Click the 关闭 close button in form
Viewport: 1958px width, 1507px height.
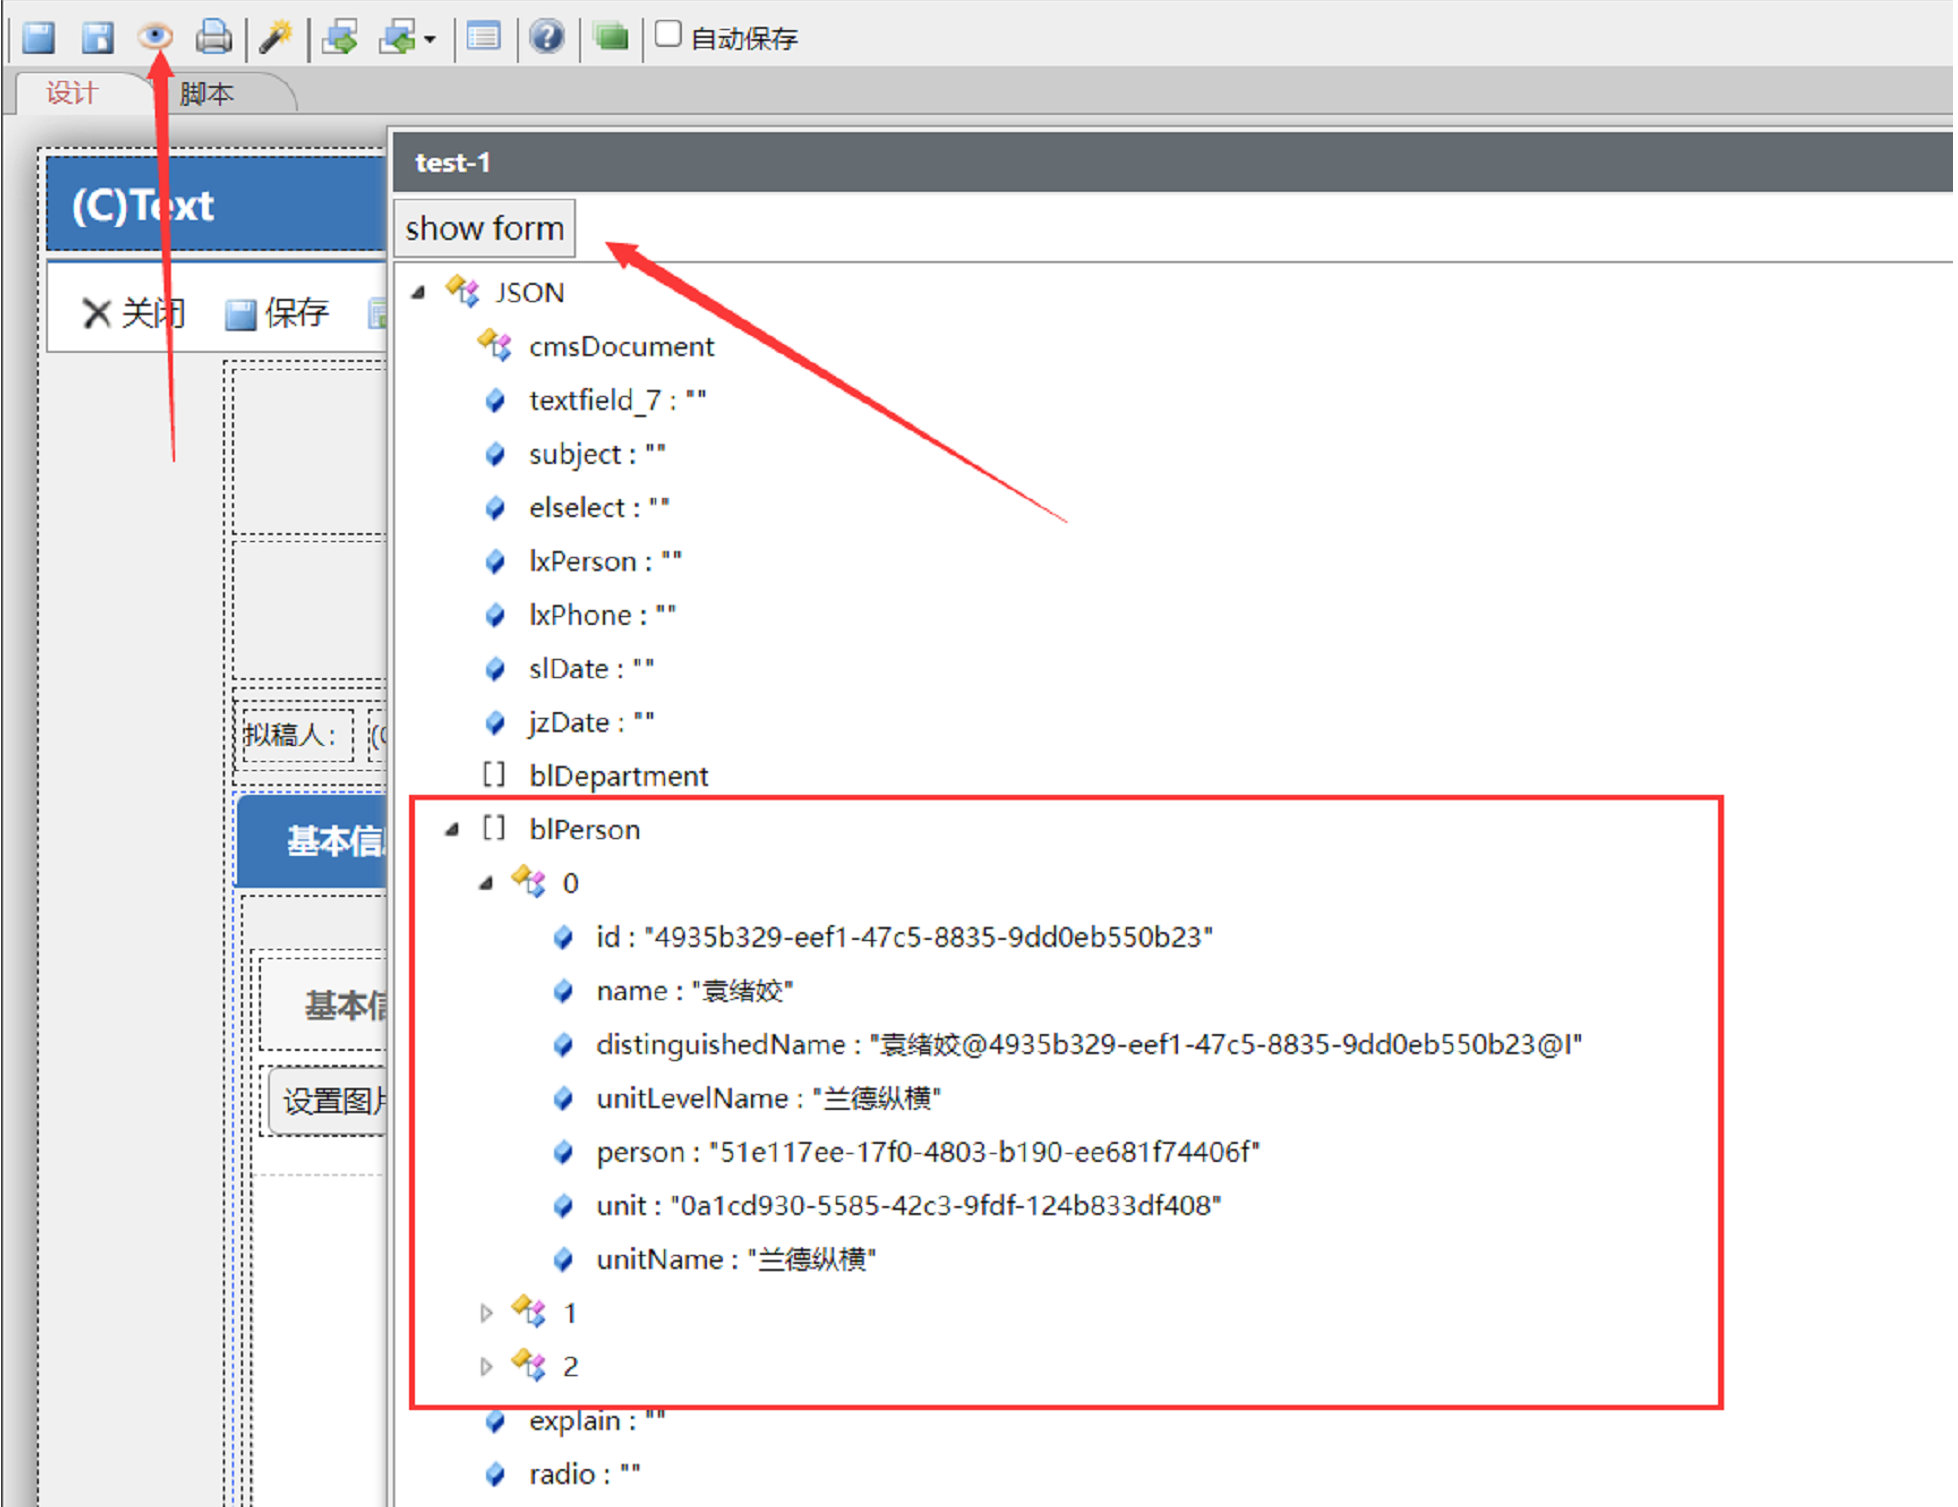point(133,313)
